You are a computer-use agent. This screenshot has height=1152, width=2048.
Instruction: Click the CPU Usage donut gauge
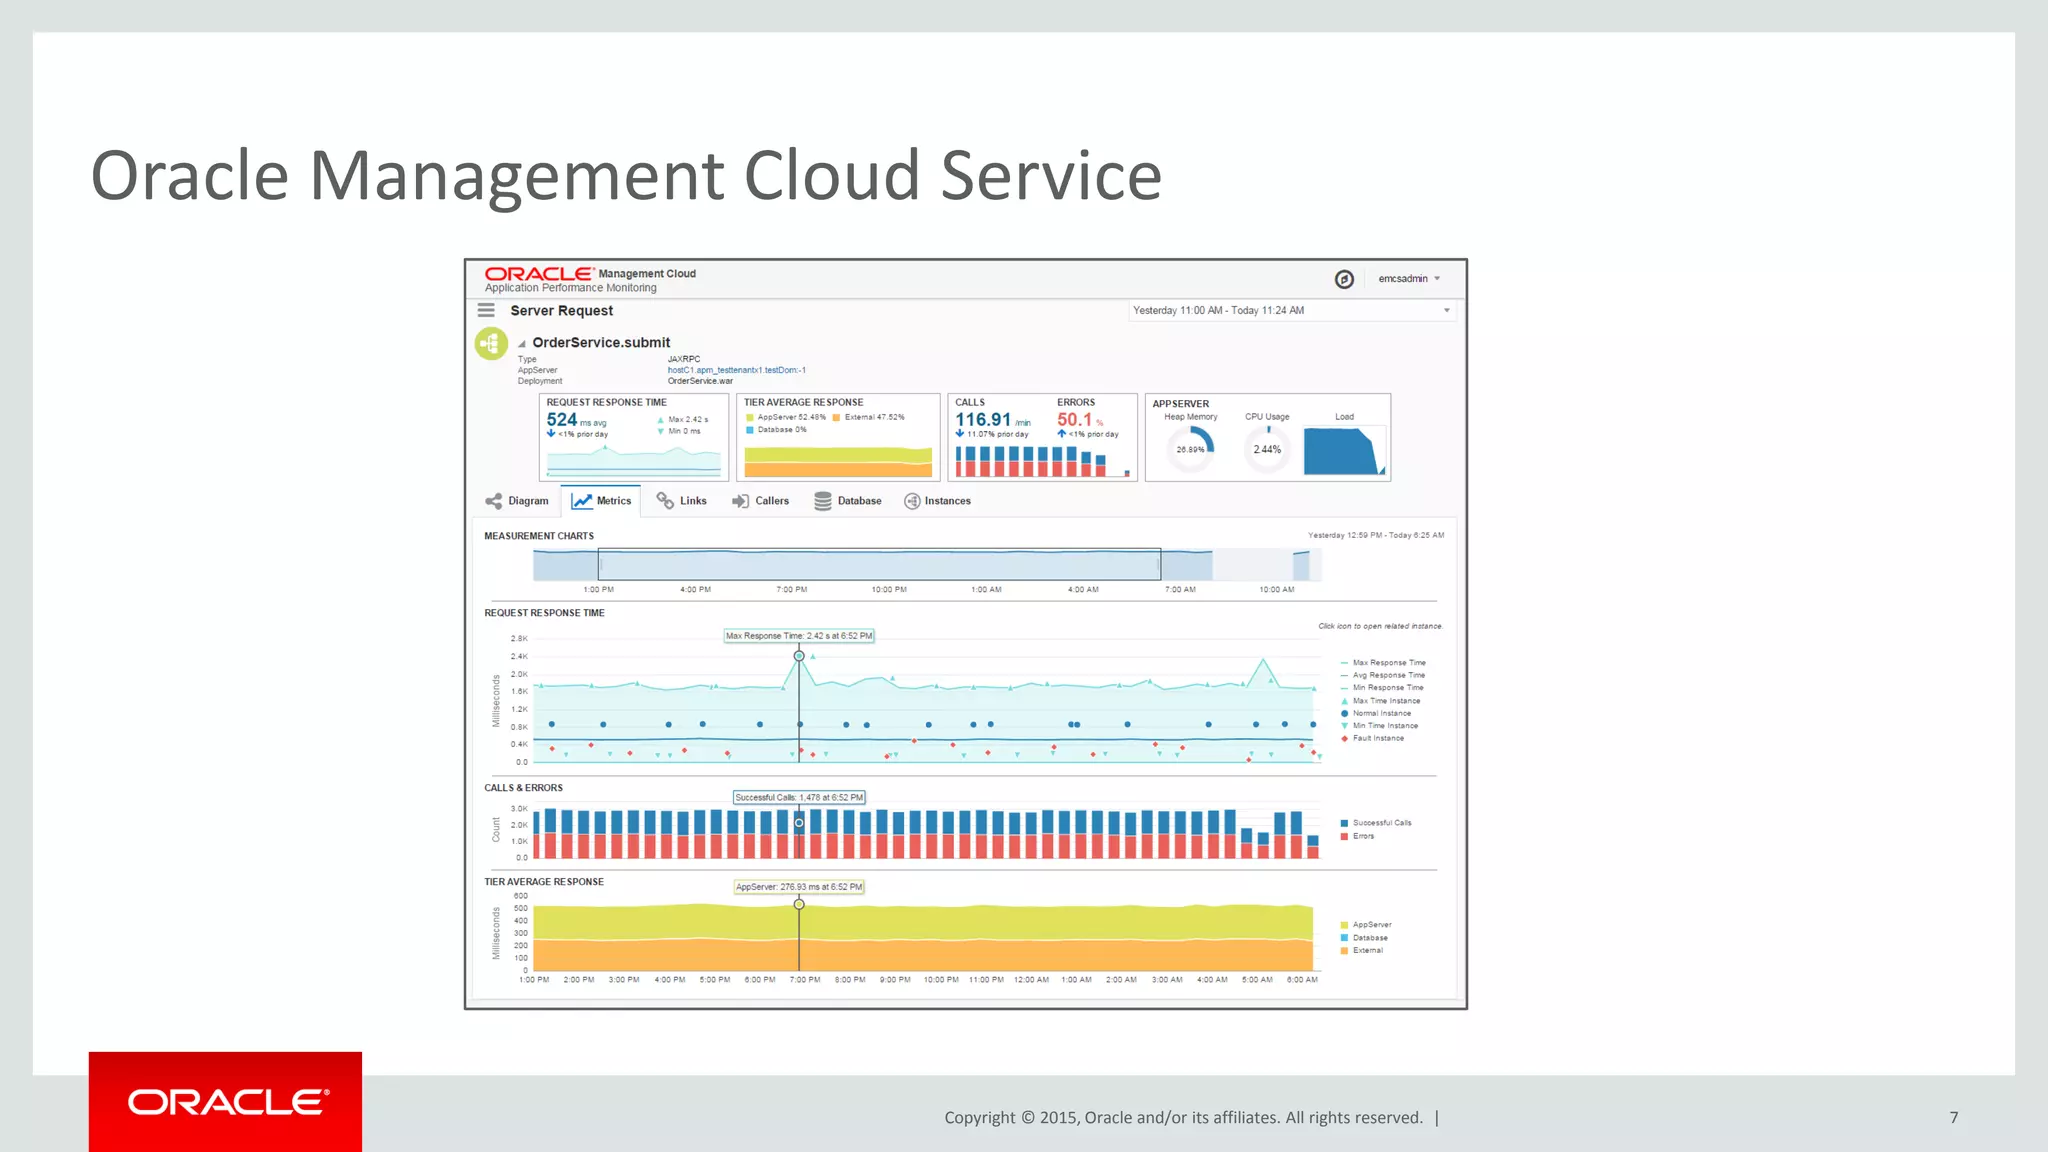click(1267, 450)
